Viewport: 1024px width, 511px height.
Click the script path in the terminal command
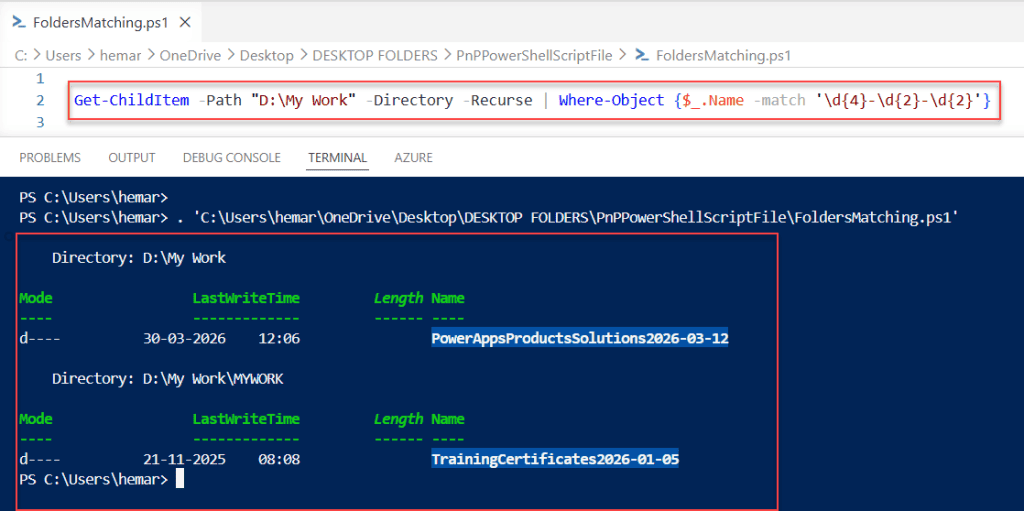(576, 217)
